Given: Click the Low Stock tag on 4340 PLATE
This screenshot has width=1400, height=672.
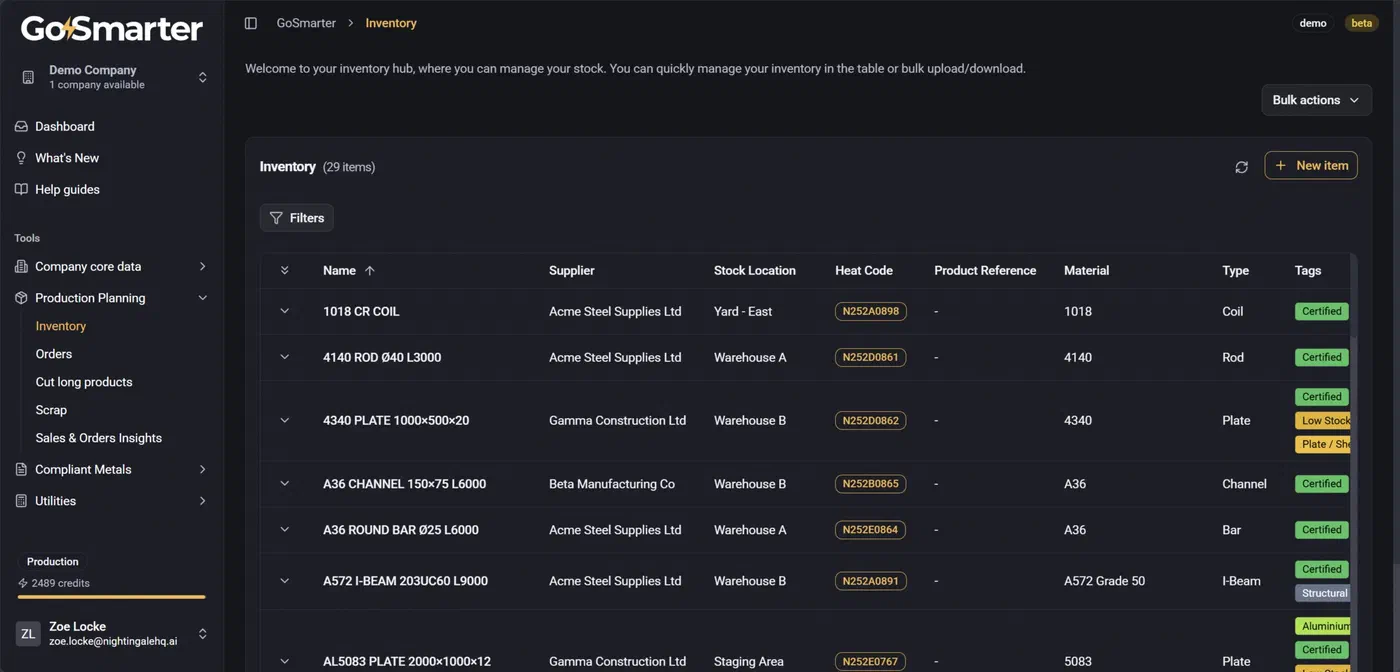Looking at the screenshot, I should [x=1323, y=421].
